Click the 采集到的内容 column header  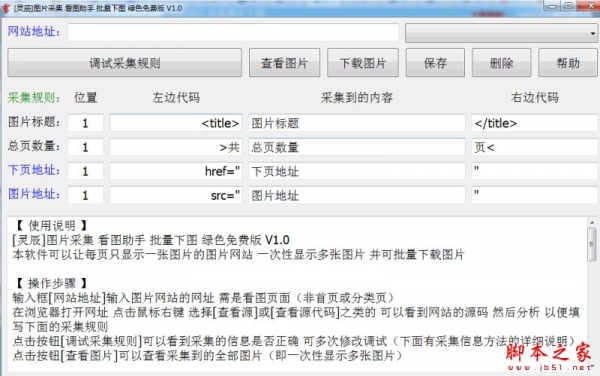pyautogui.click(x=357, y=98)
